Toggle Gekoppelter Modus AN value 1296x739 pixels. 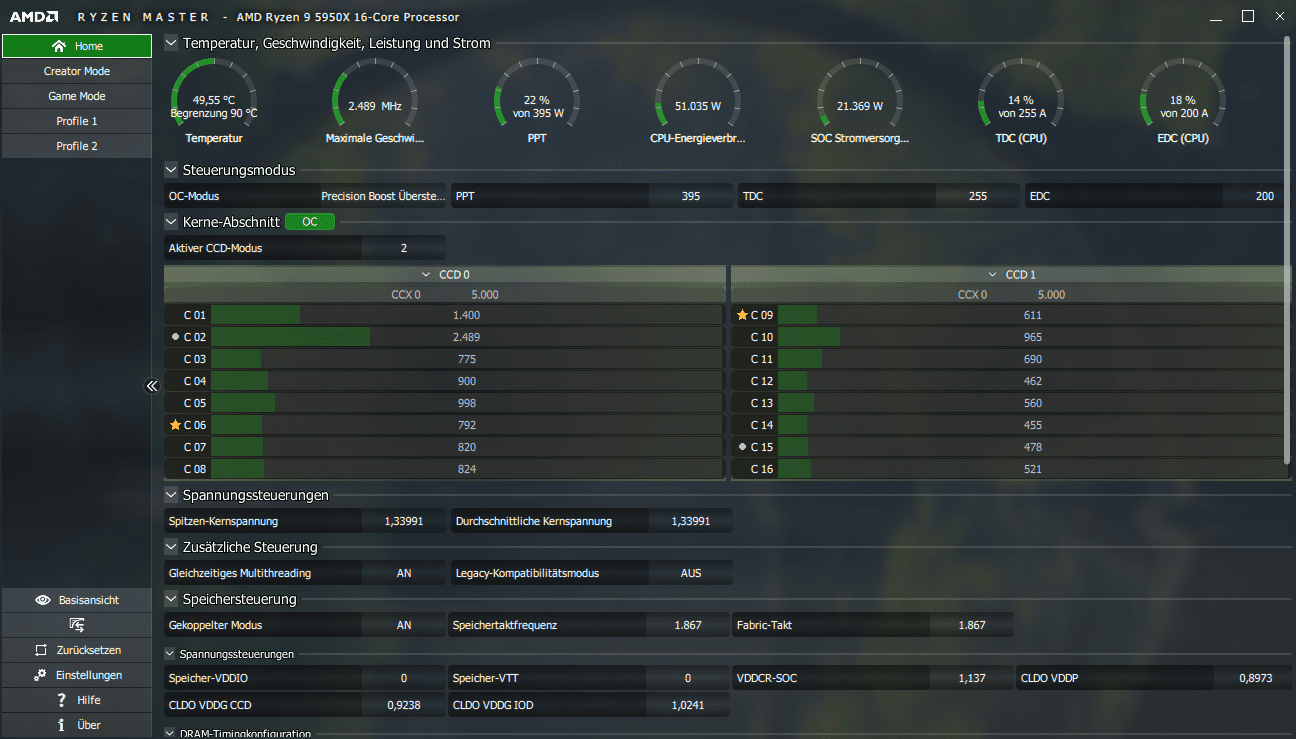pyautogui.click(x=404, y=625)
